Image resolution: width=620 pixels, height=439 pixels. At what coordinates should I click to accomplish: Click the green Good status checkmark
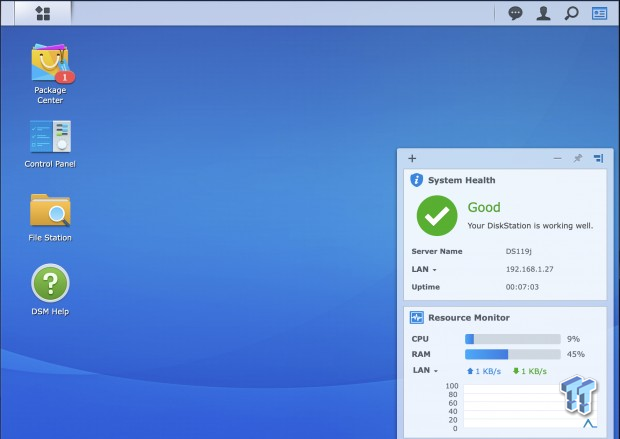point(437,216)
